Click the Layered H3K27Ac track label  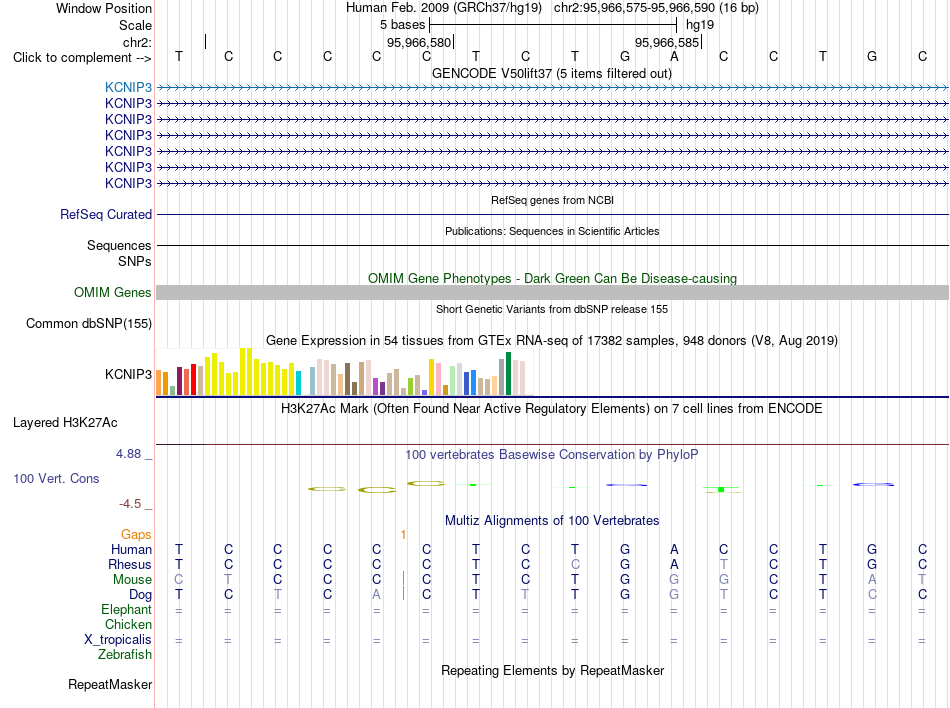pos(65,423)
